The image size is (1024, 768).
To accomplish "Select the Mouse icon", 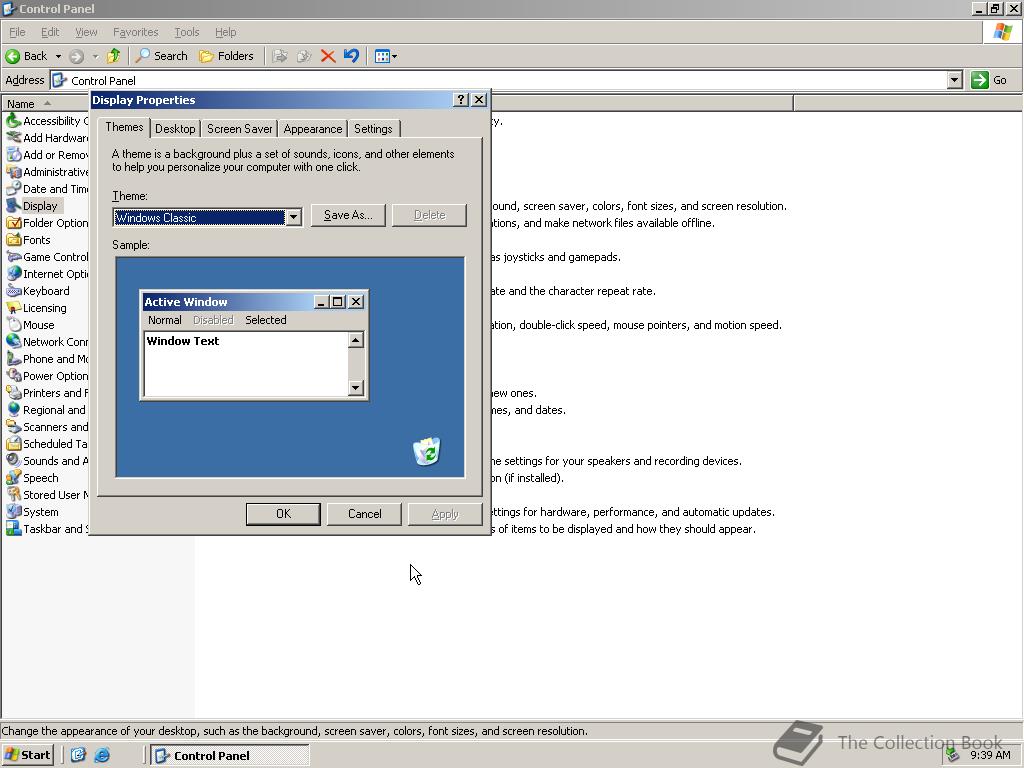I will click(13, 324).
